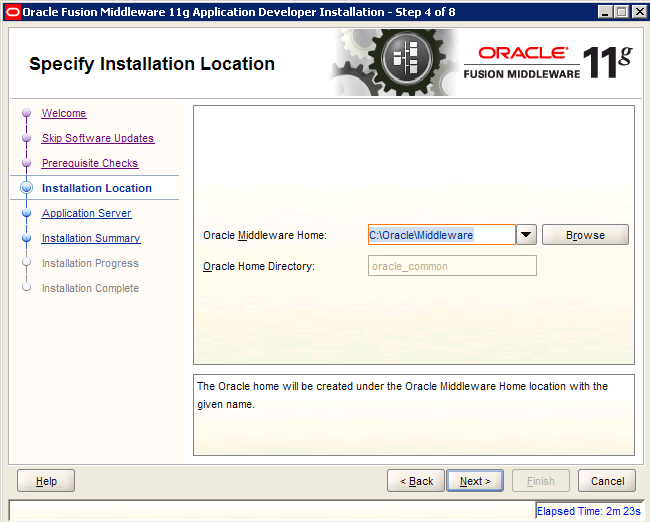Open Help for this installer step
The image size is (650, 522).
pyautogui.click(x=46, y=481)
